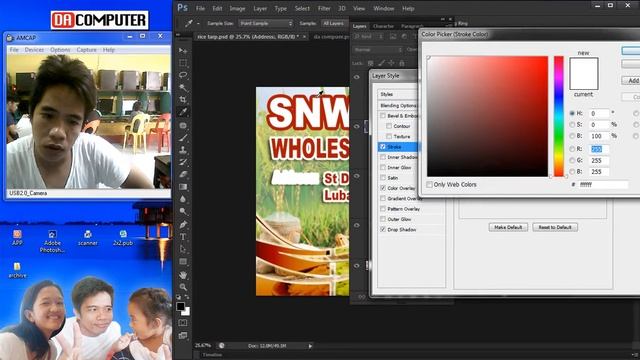Select the Rectangular Marquee tool
Screen dimensions: 640x360
pos(183,63)
